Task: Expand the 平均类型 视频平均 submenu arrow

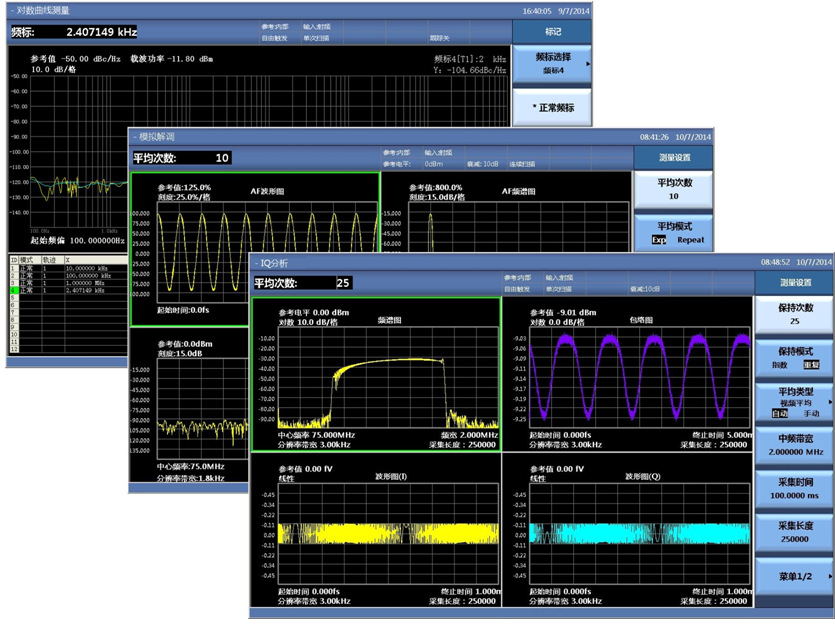Action: [830, 402]
